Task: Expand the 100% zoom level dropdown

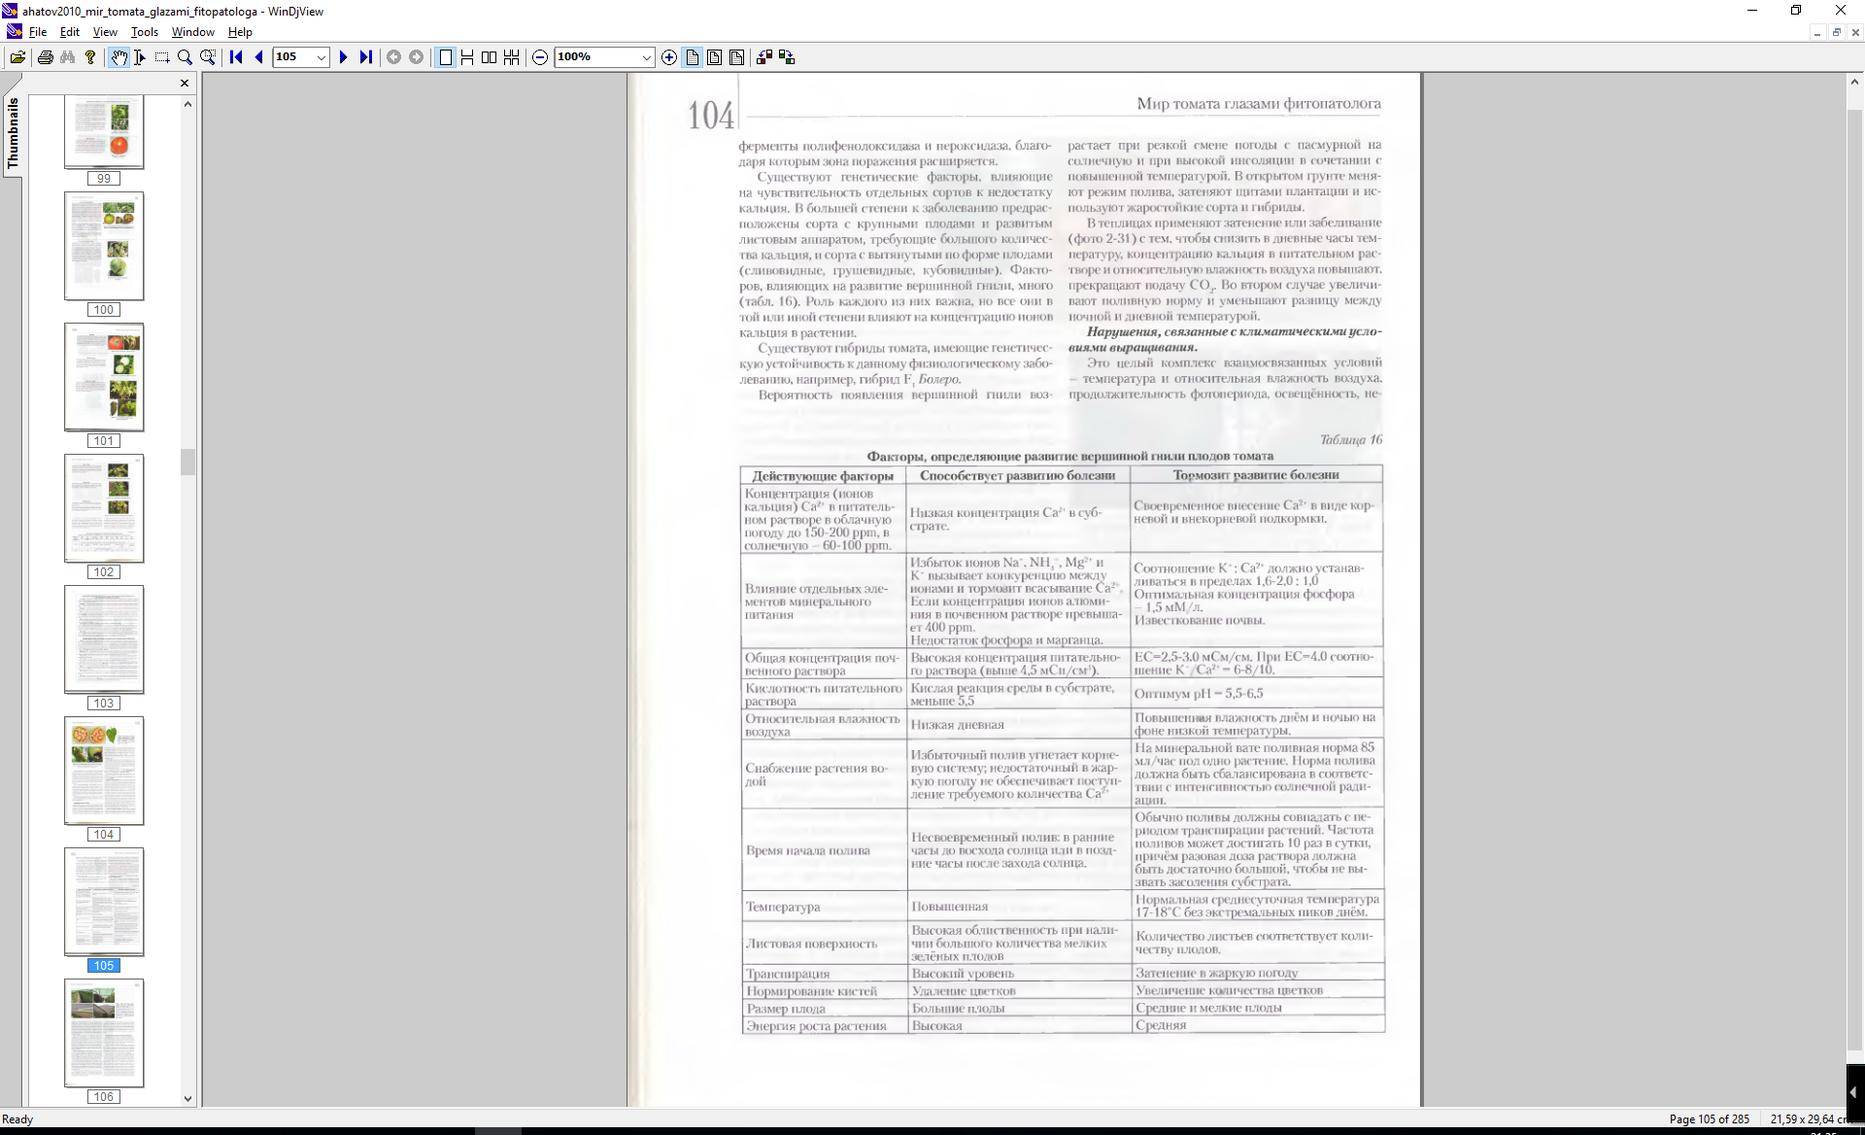Action: [x=646, y=58]
